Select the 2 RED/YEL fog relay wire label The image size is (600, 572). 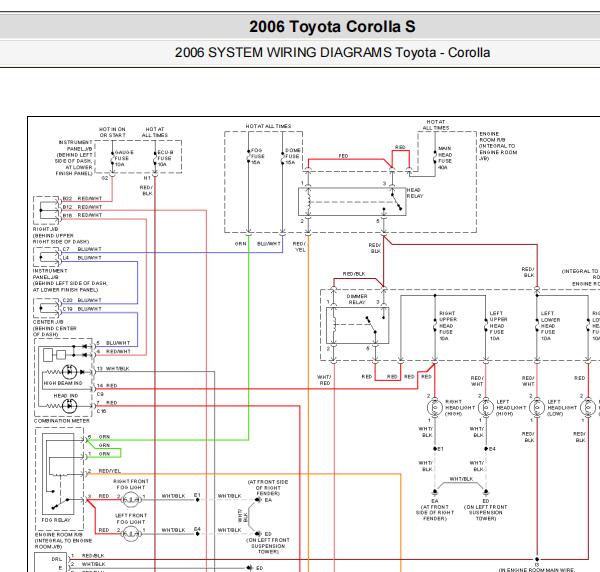click(104, 471)
